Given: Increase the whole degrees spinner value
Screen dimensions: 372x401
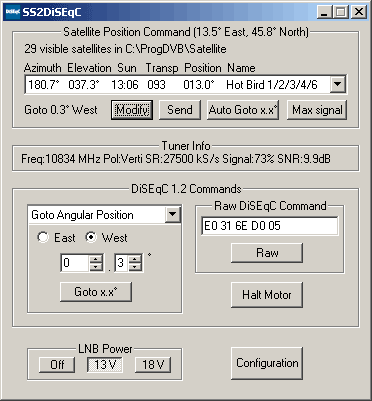Looking at the screenshot, I should point(96,259).
